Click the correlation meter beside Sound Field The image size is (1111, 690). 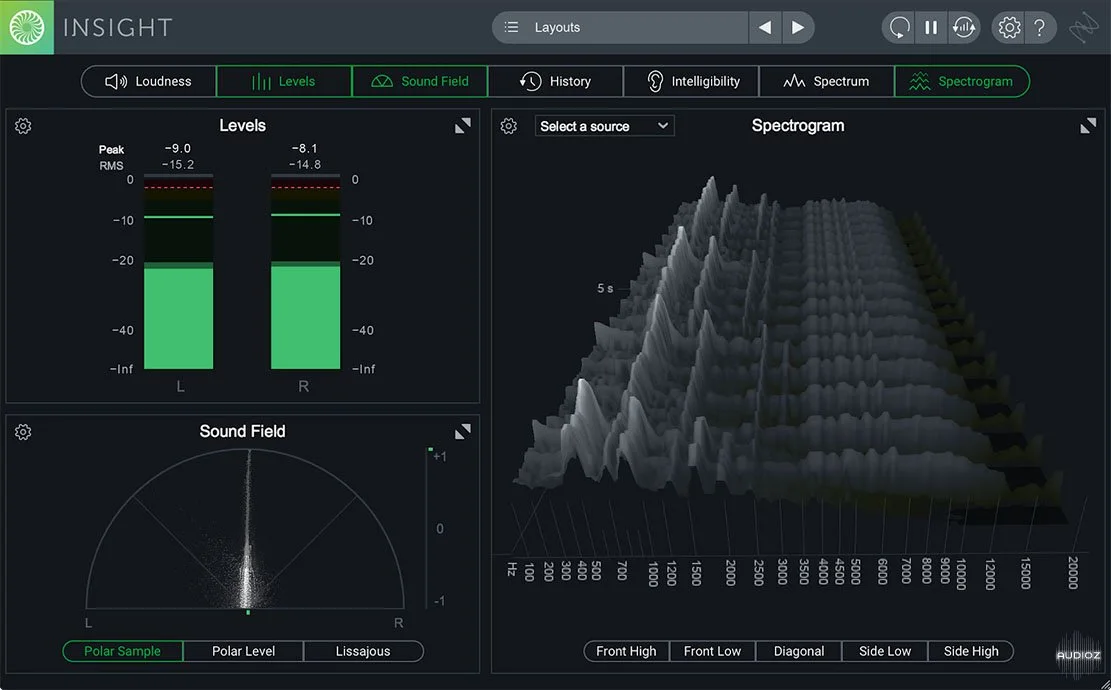(430, 528)
